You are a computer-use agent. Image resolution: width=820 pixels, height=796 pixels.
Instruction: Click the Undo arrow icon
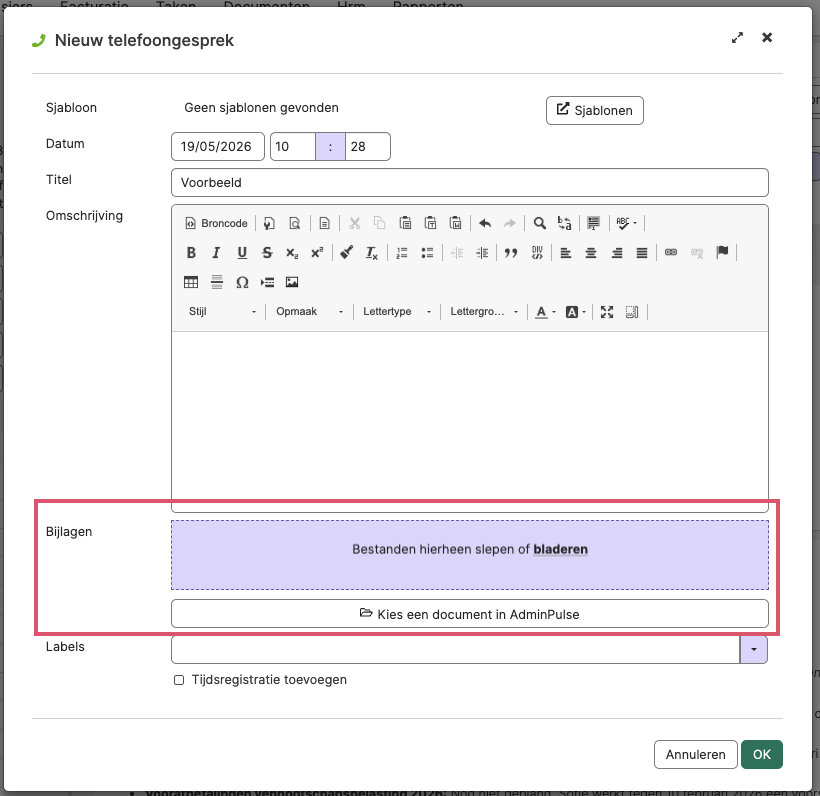(x=485, y=223)
